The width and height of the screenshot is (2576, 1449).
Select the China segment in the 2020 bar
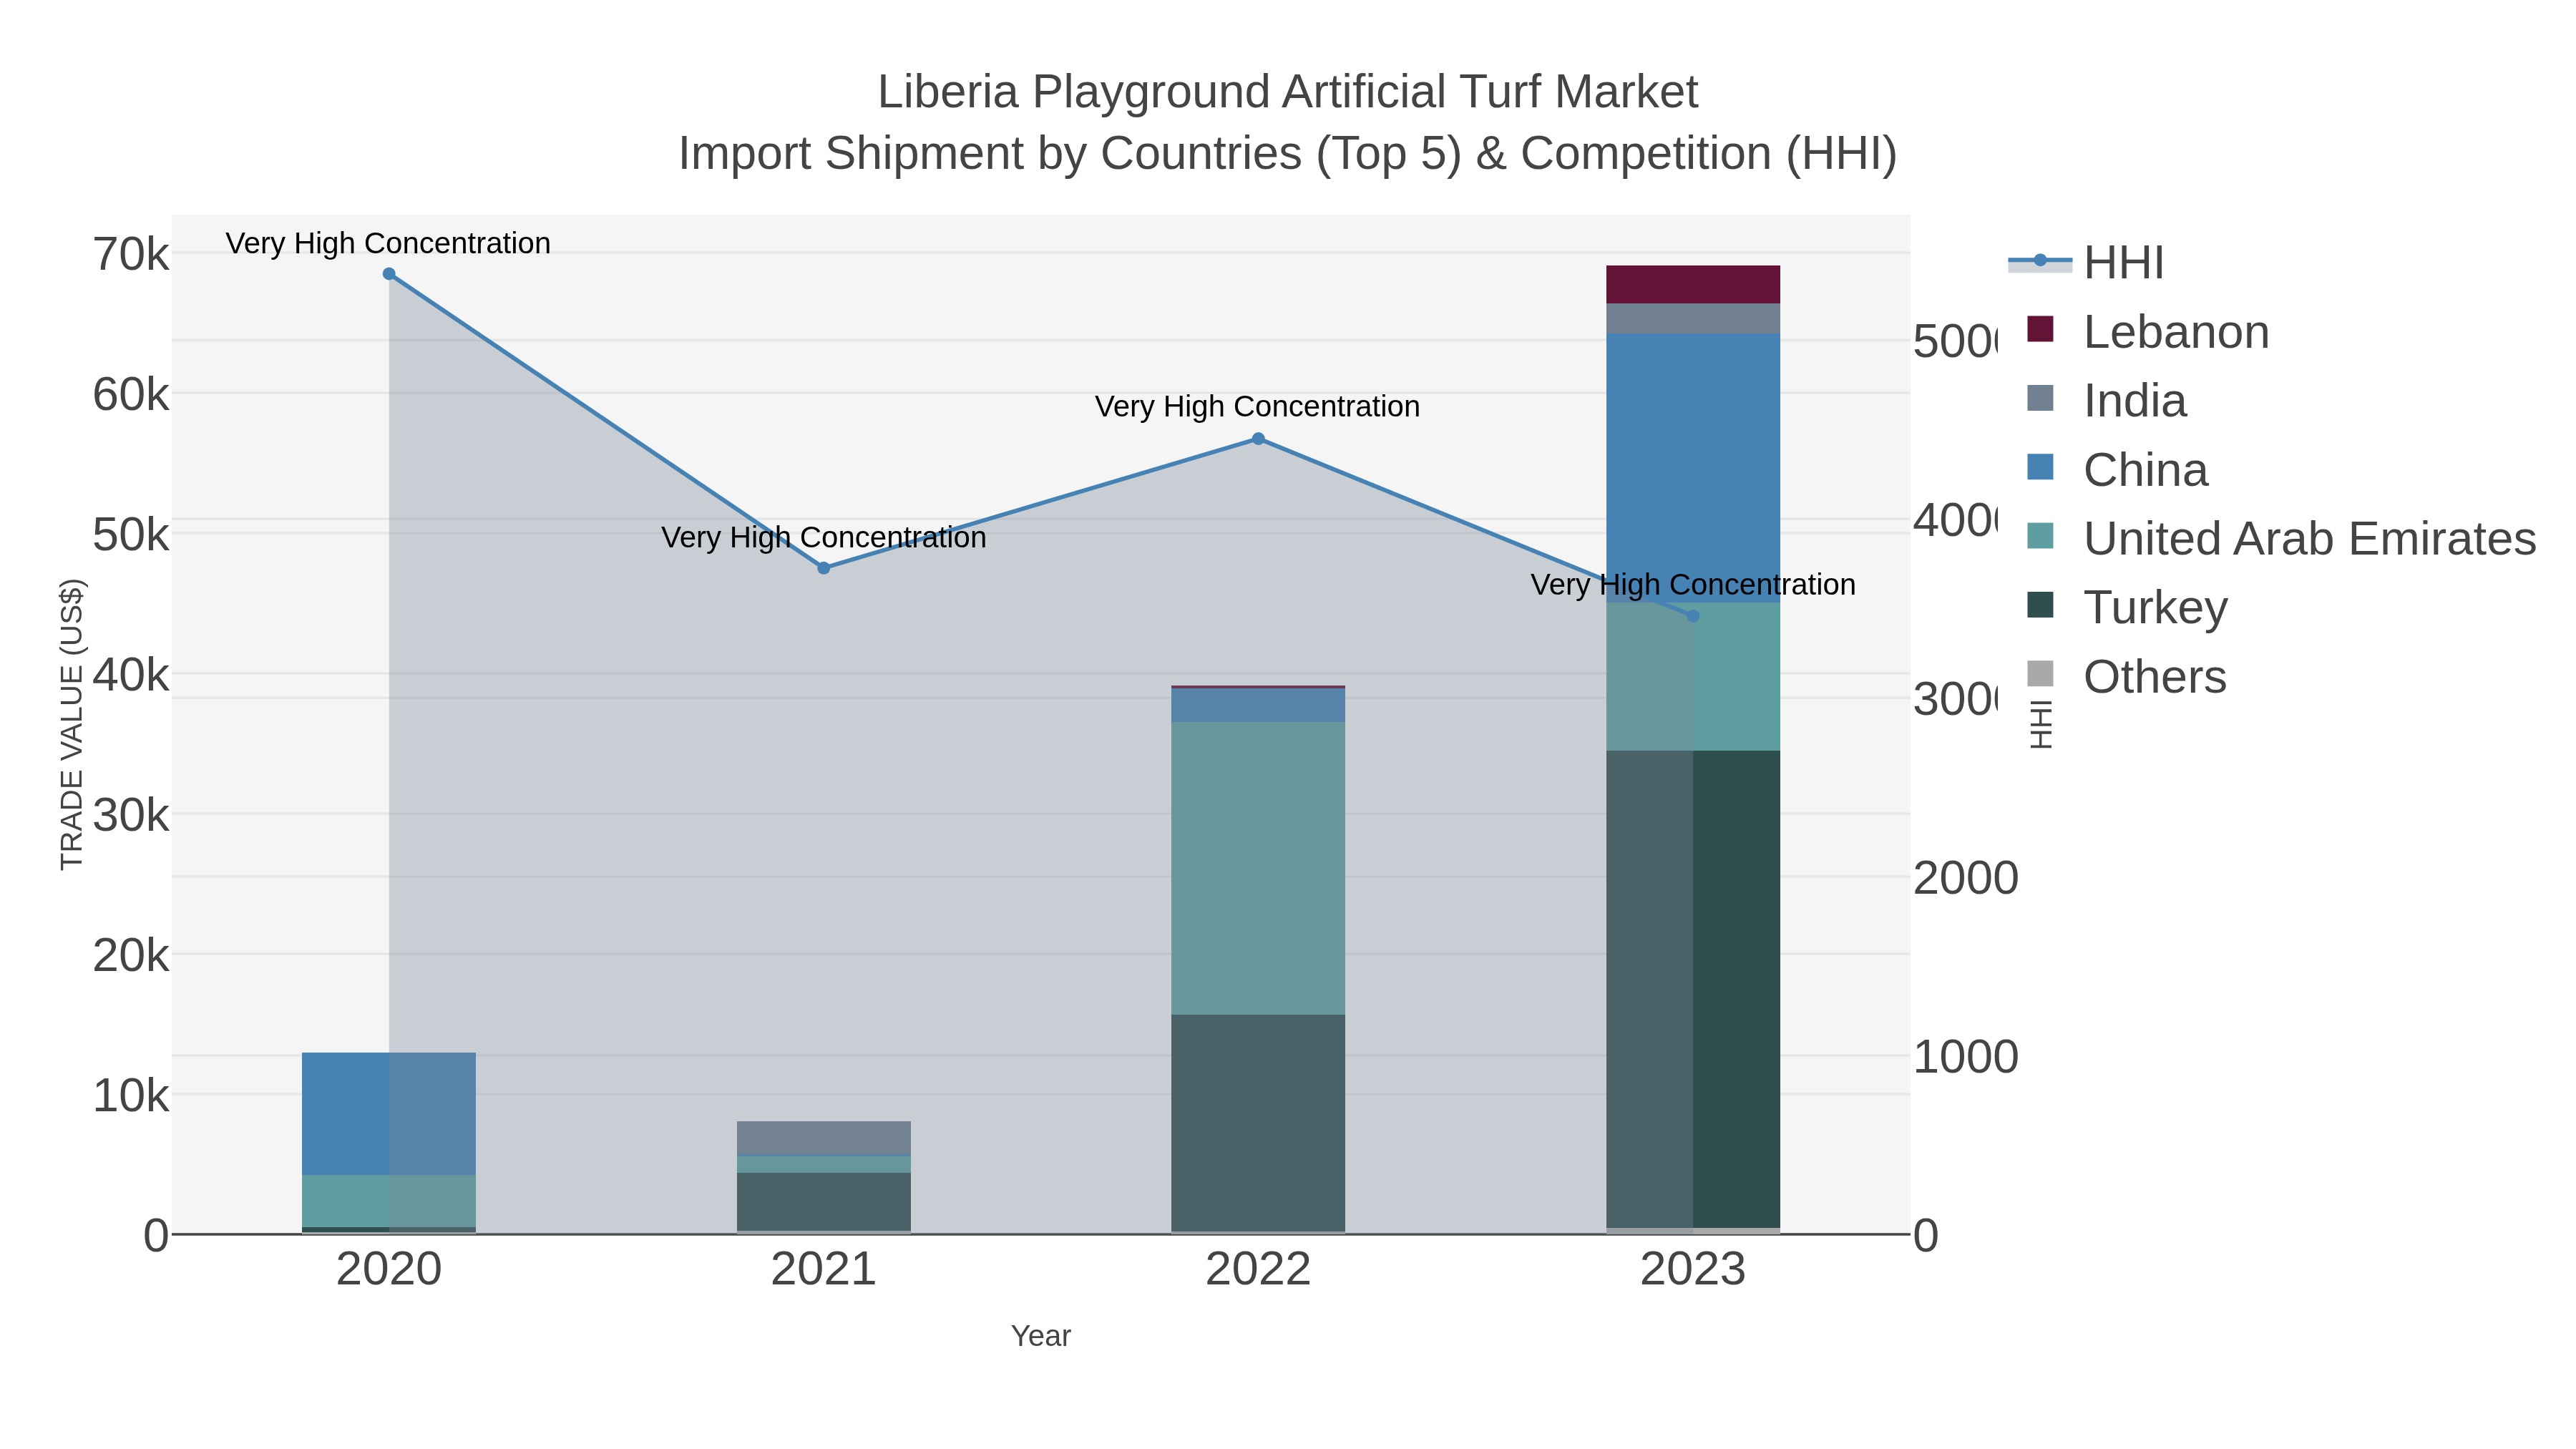click(x=389, y=1114)
